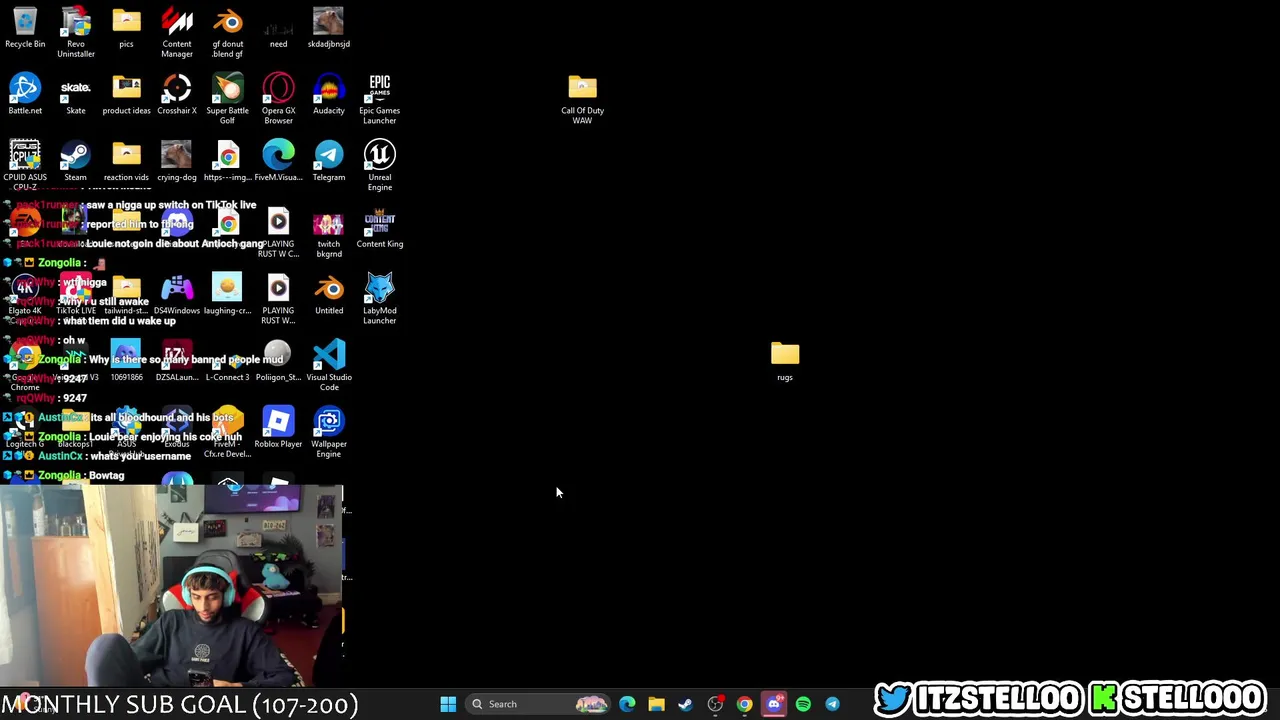Select the Untitled Blender file

click(329, 294)
